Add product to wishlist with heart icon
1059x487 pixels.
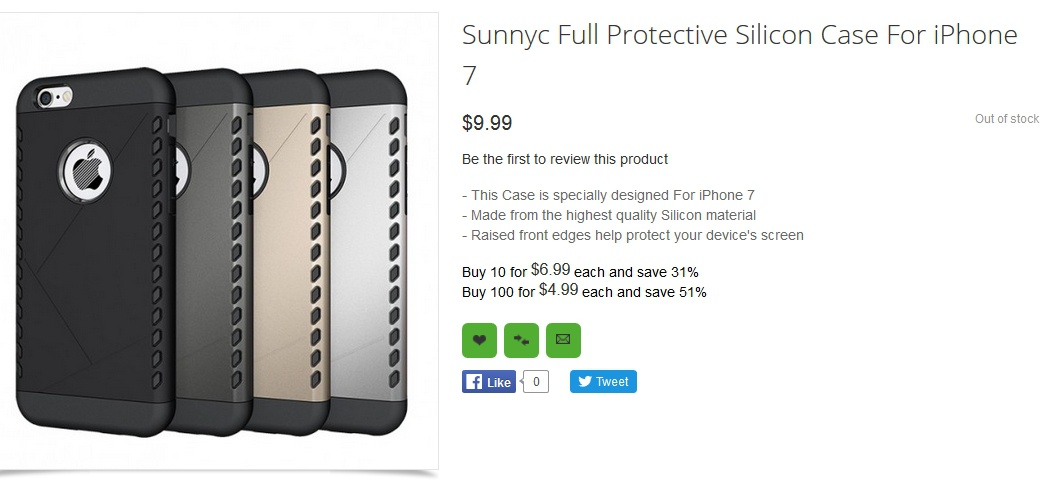(x=479, y=341)
